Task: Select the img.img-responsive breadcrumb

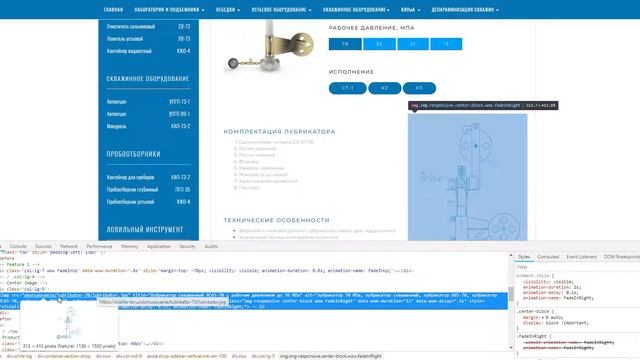Action: pos(331,356)
